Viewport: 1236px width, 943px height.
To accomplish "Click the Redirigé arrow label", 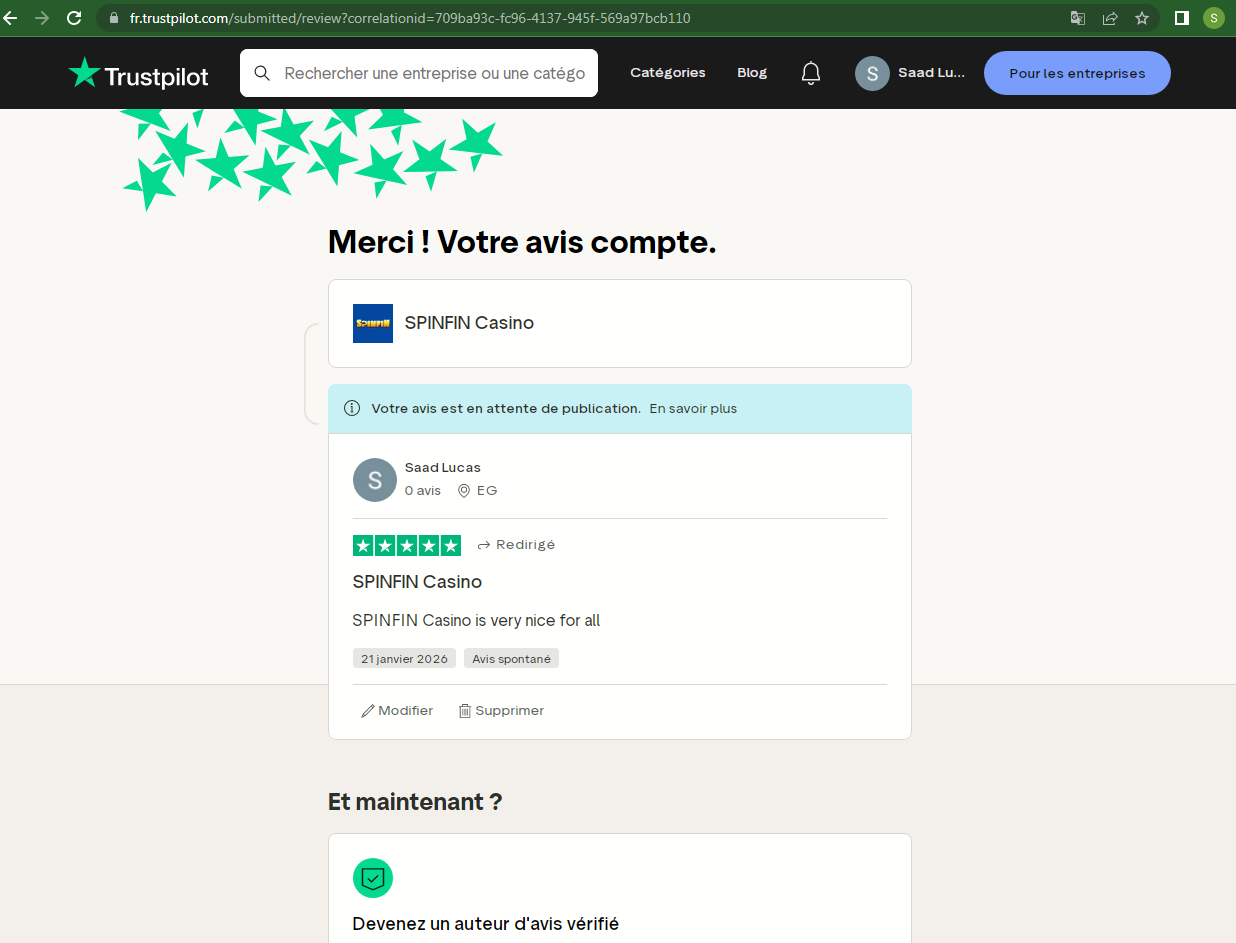I will 516,545.
